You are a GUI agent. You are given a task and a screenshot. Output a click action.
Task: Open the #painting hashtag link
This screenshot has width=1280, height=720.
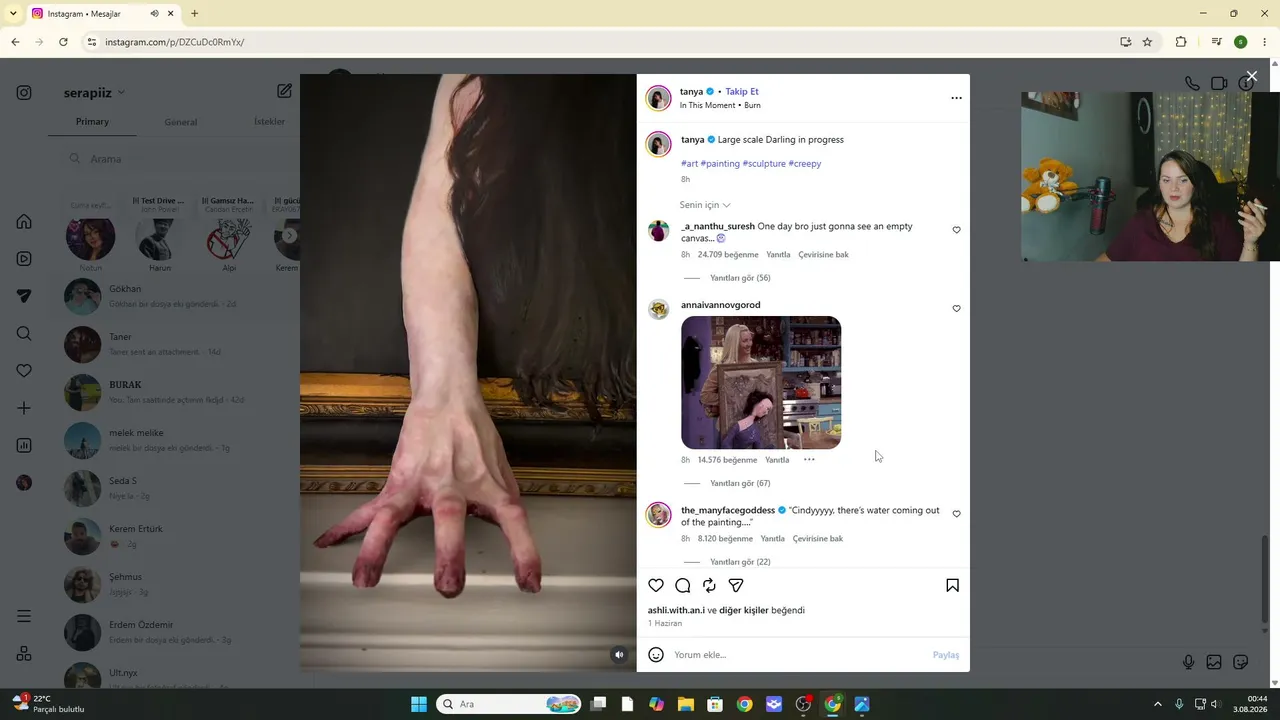720,164
